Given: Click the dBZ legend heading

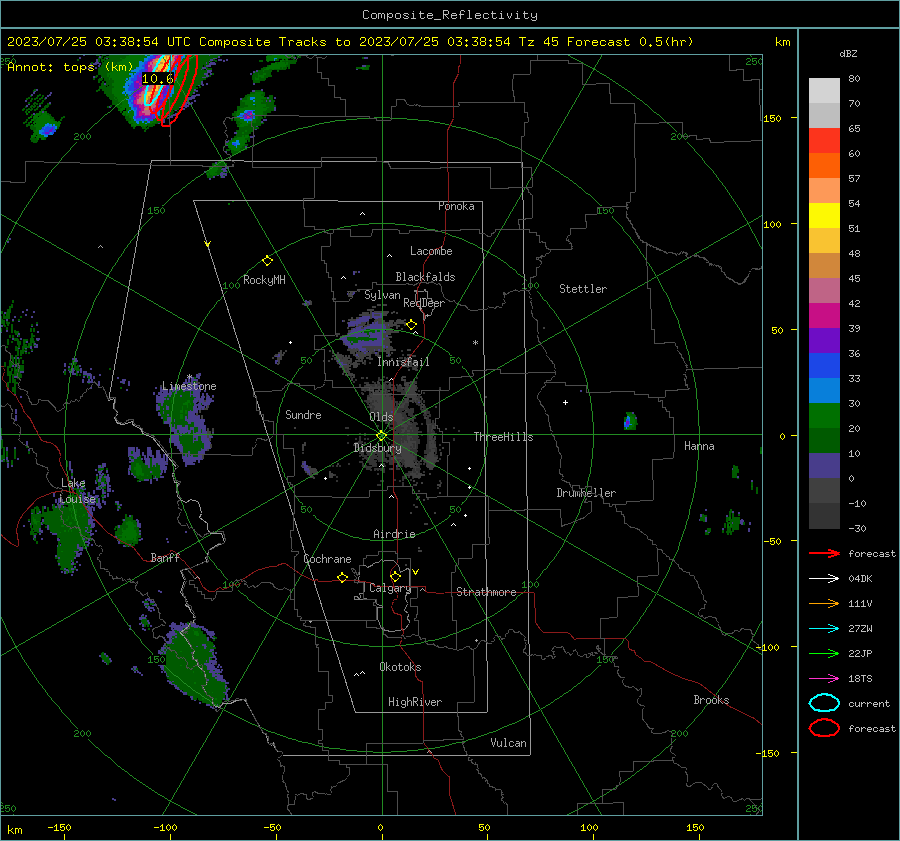Looking at the screenshot, I should coord(848,53).
